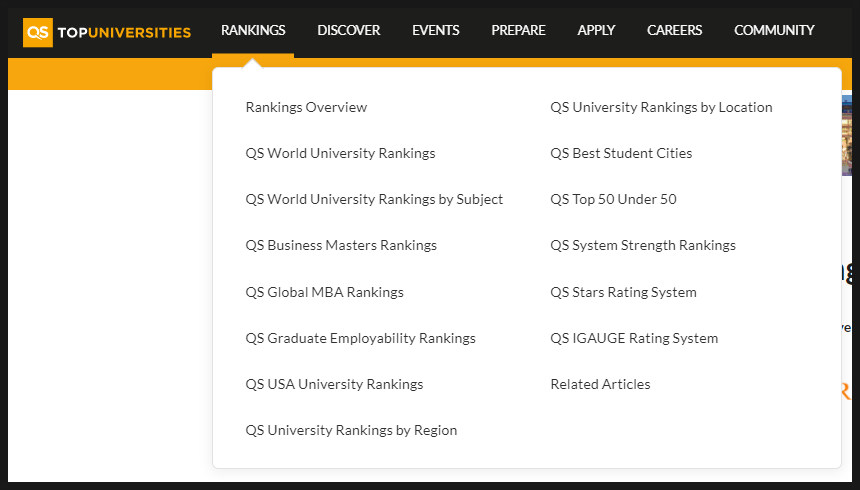Open QS World University Rankings link

pyautogui.click(x=340, y=153)
